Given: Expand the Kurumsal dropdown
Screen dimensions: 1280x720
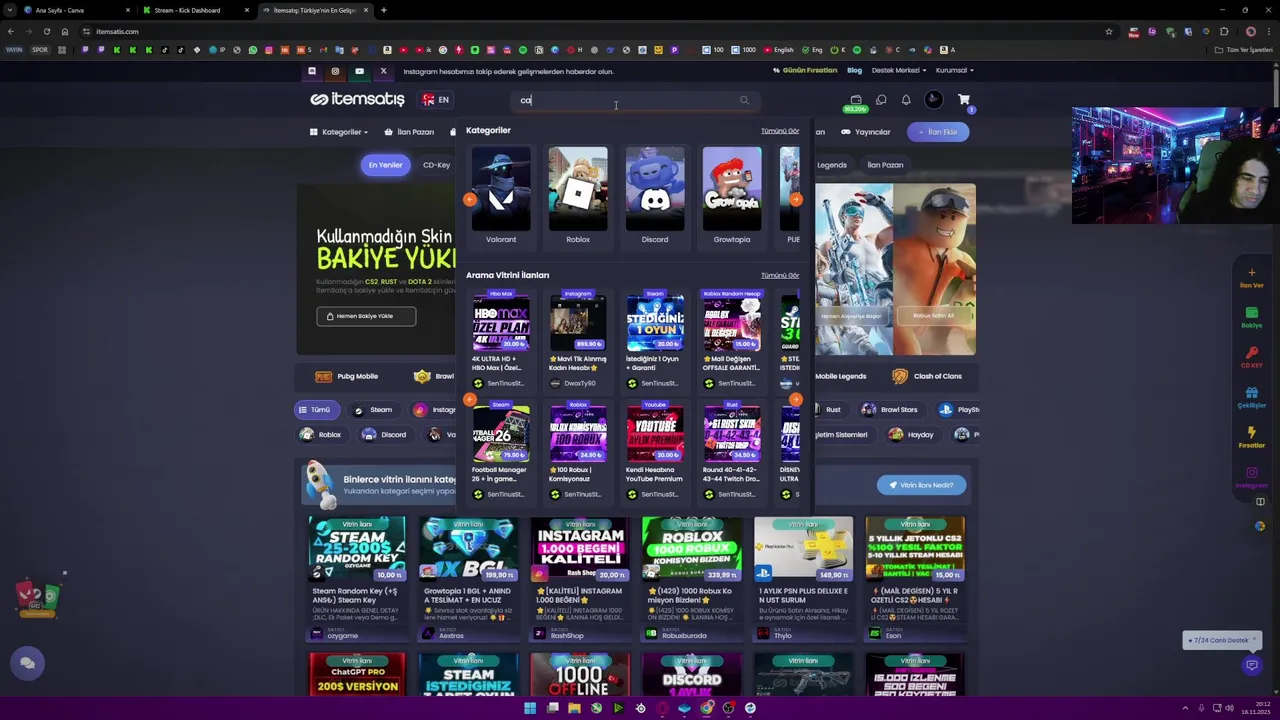Looking at the screenshot, I should coord(954,70).
